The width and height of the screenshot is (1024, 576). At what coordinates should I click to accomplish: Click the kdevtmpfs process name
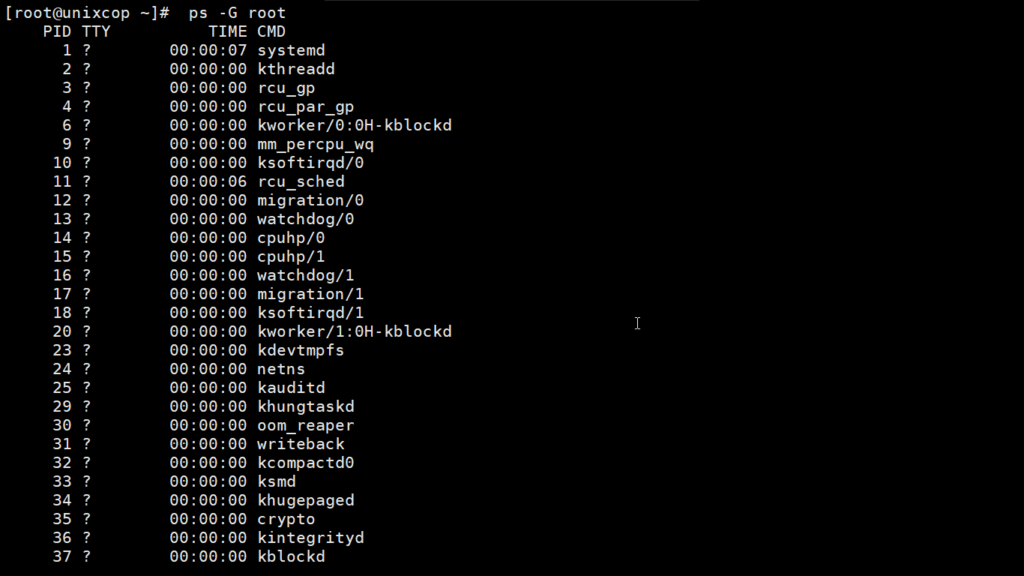[300, 351]
